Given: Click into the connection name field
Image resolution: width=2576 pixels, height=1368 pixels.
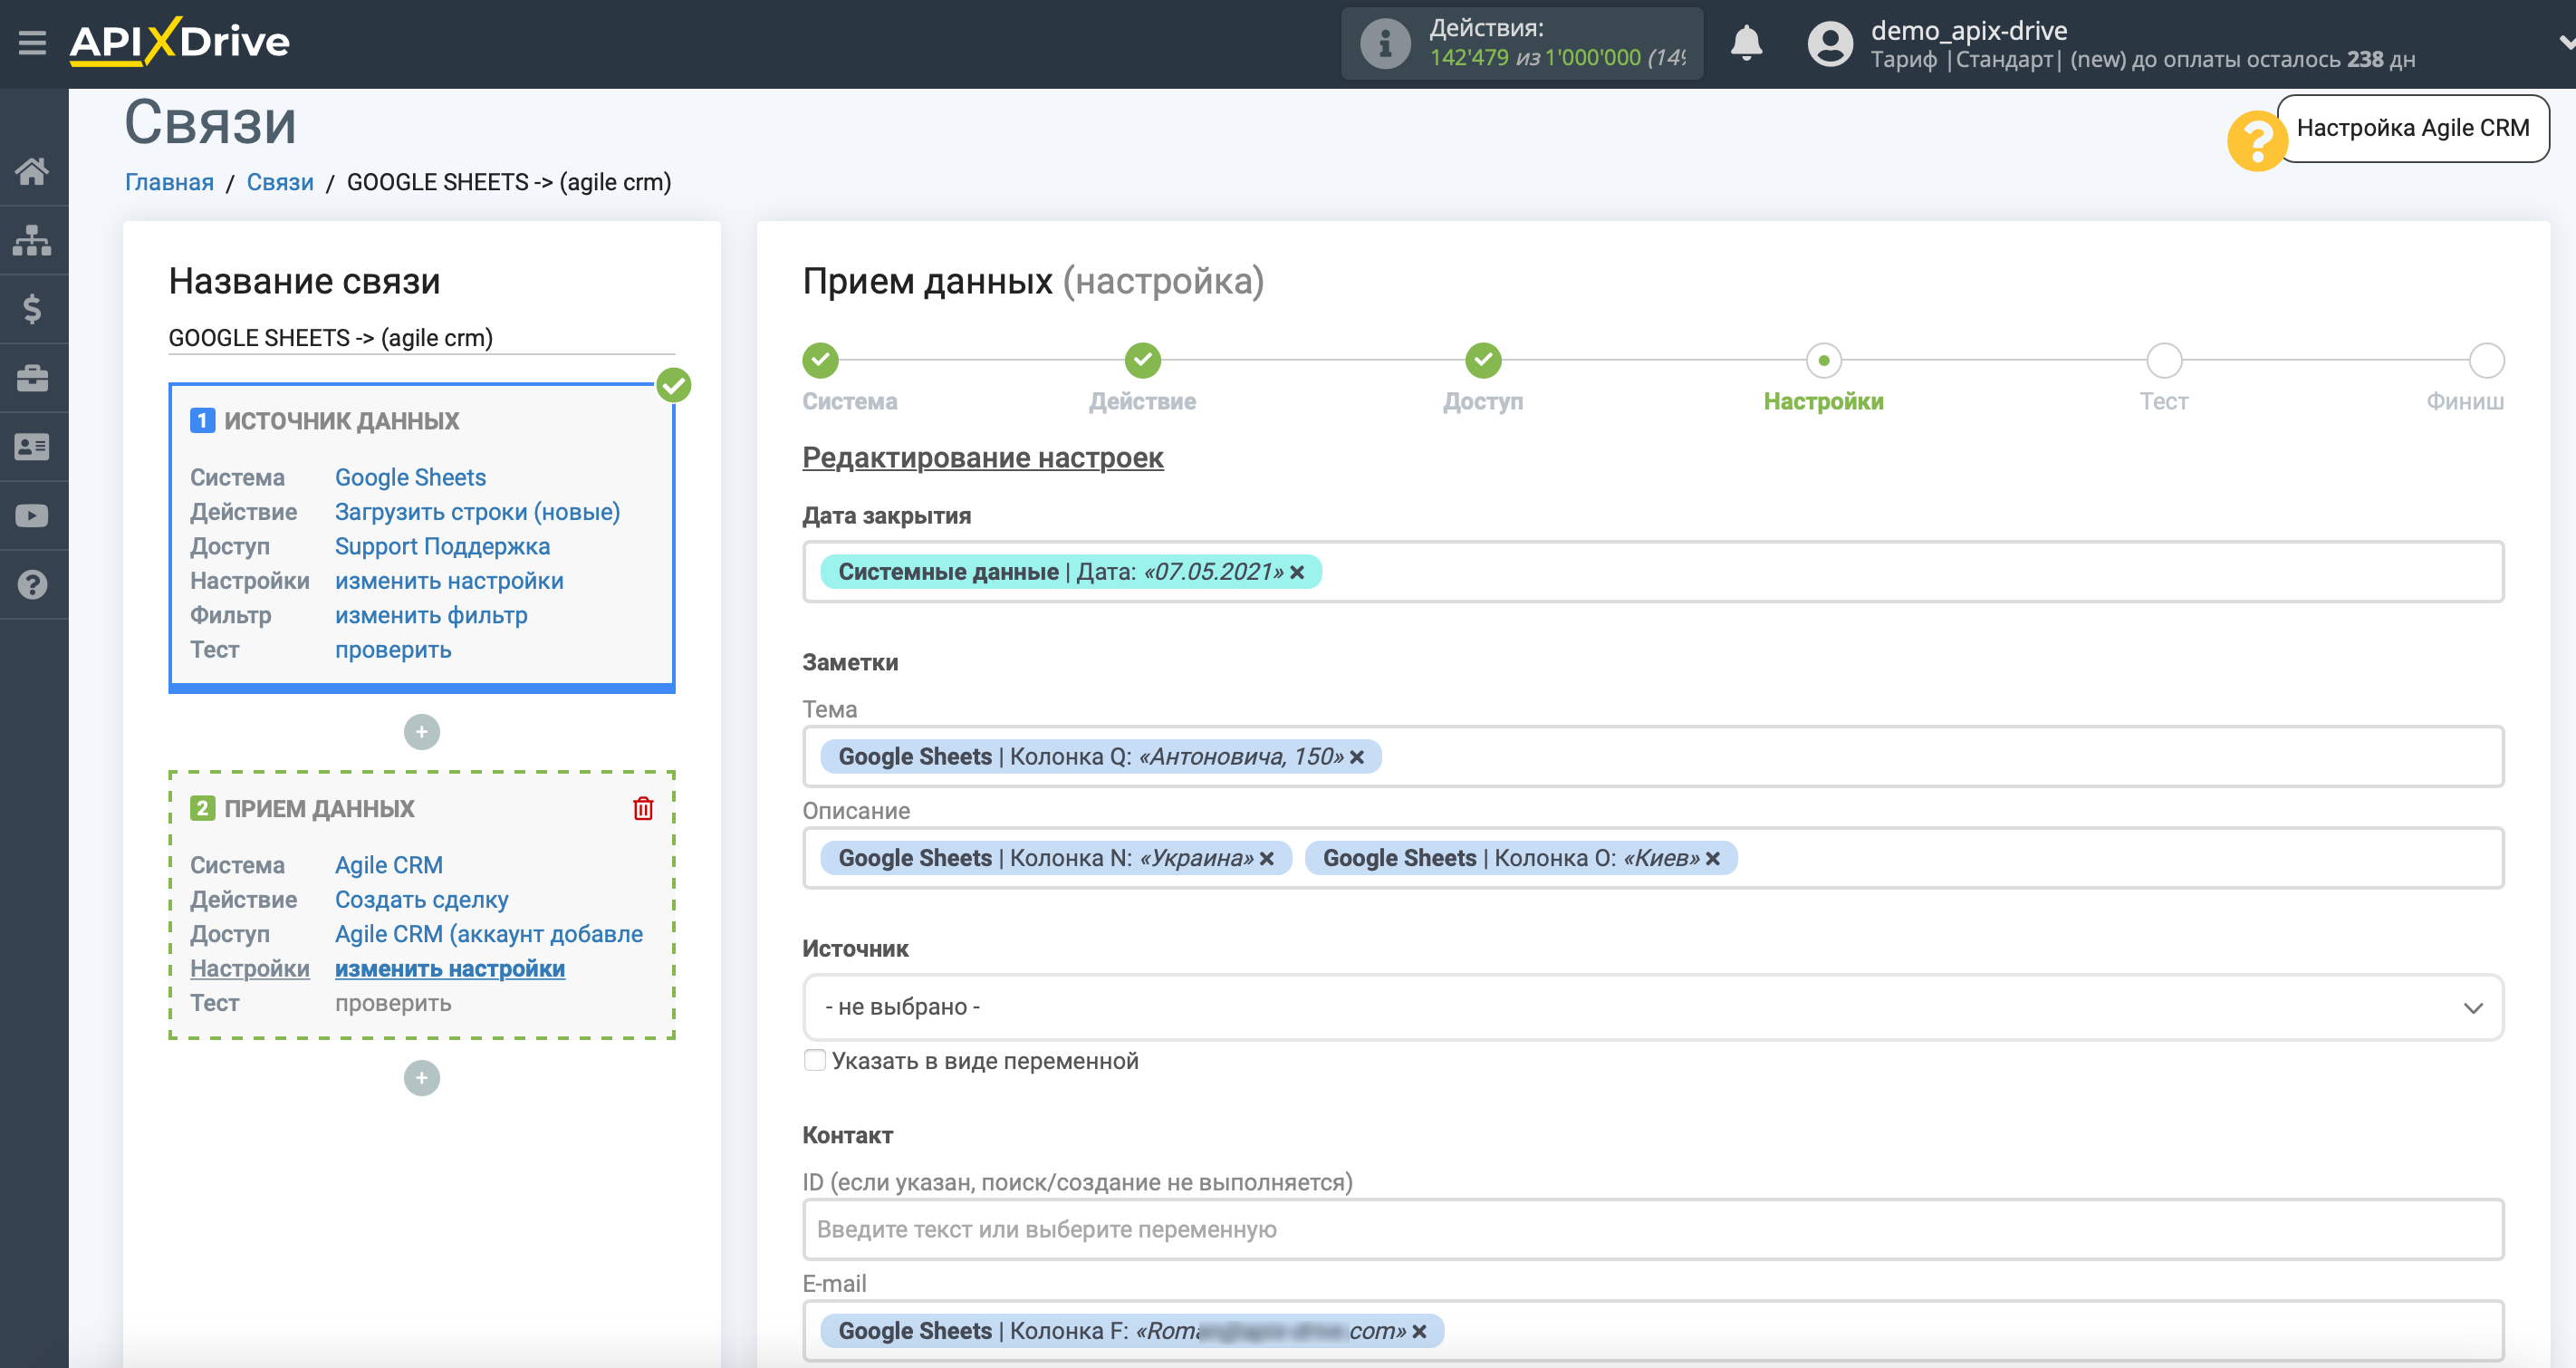Looking at the screenshot, I should pyautogui.click(x=422, y=338).
